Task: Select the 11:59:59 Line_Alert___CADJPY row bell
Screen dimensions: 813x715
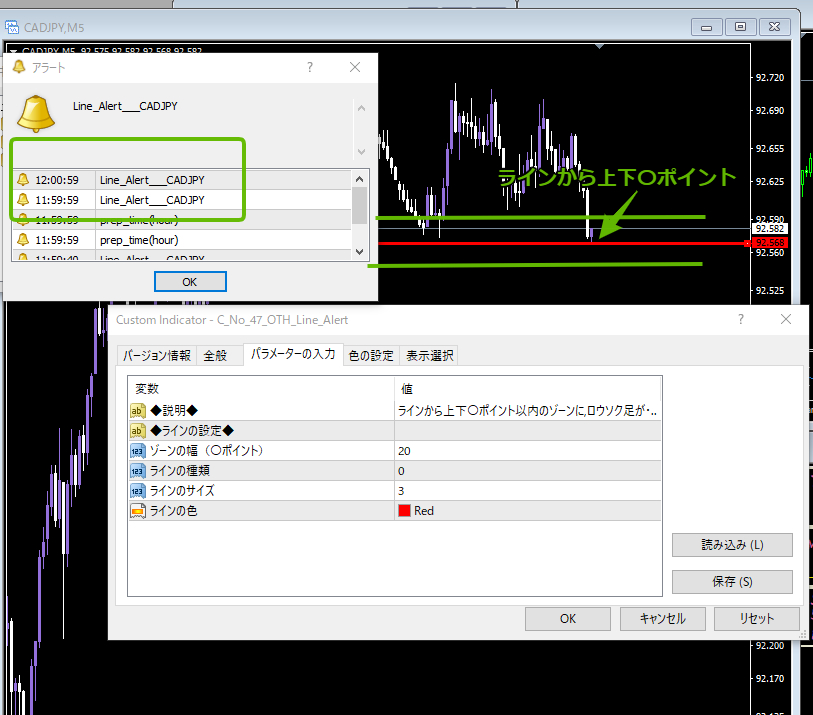Action: click(x=23, y=200)
